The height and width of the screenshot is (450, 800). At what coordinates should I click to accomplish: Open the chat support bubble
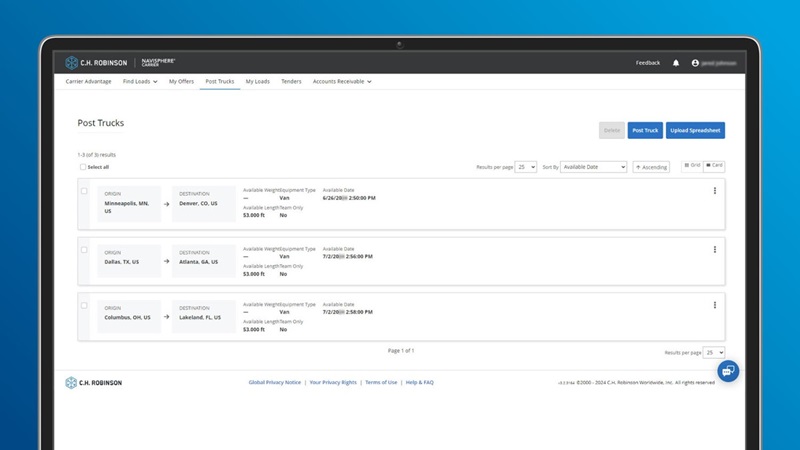tap(728, 371)
